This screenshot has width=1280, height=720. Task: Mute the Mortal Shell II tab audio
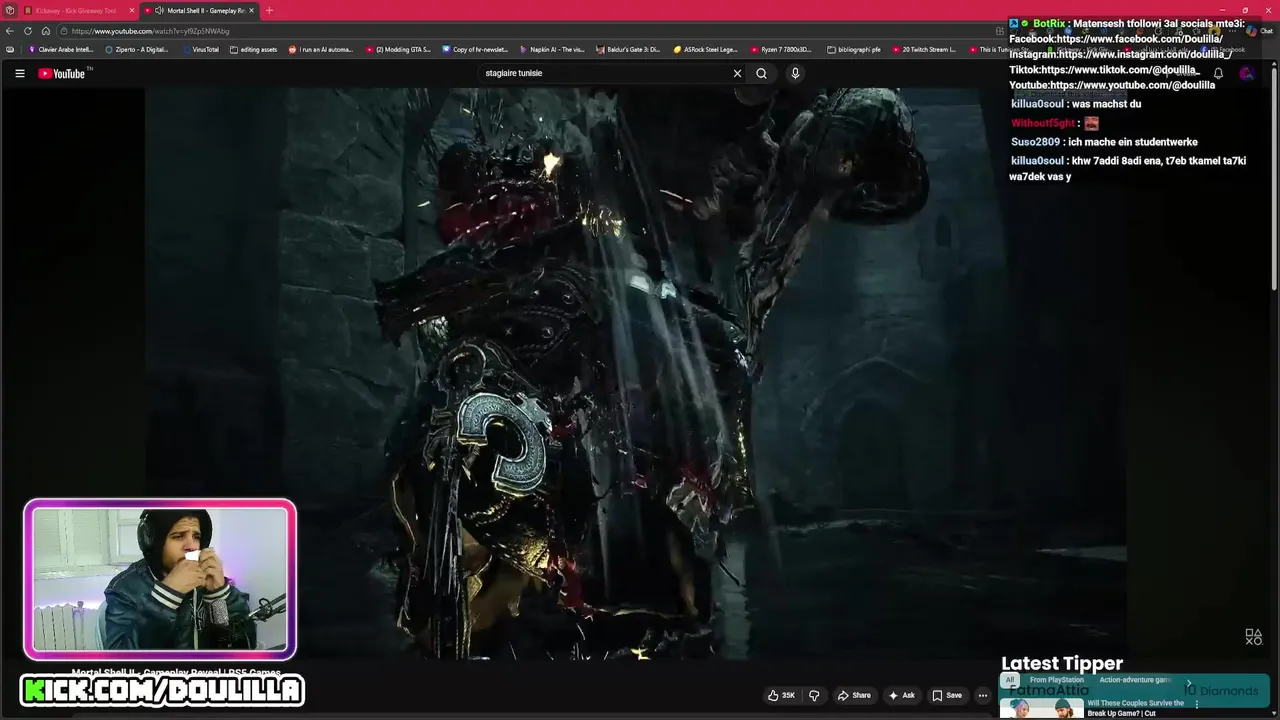[x=159, y=10]
